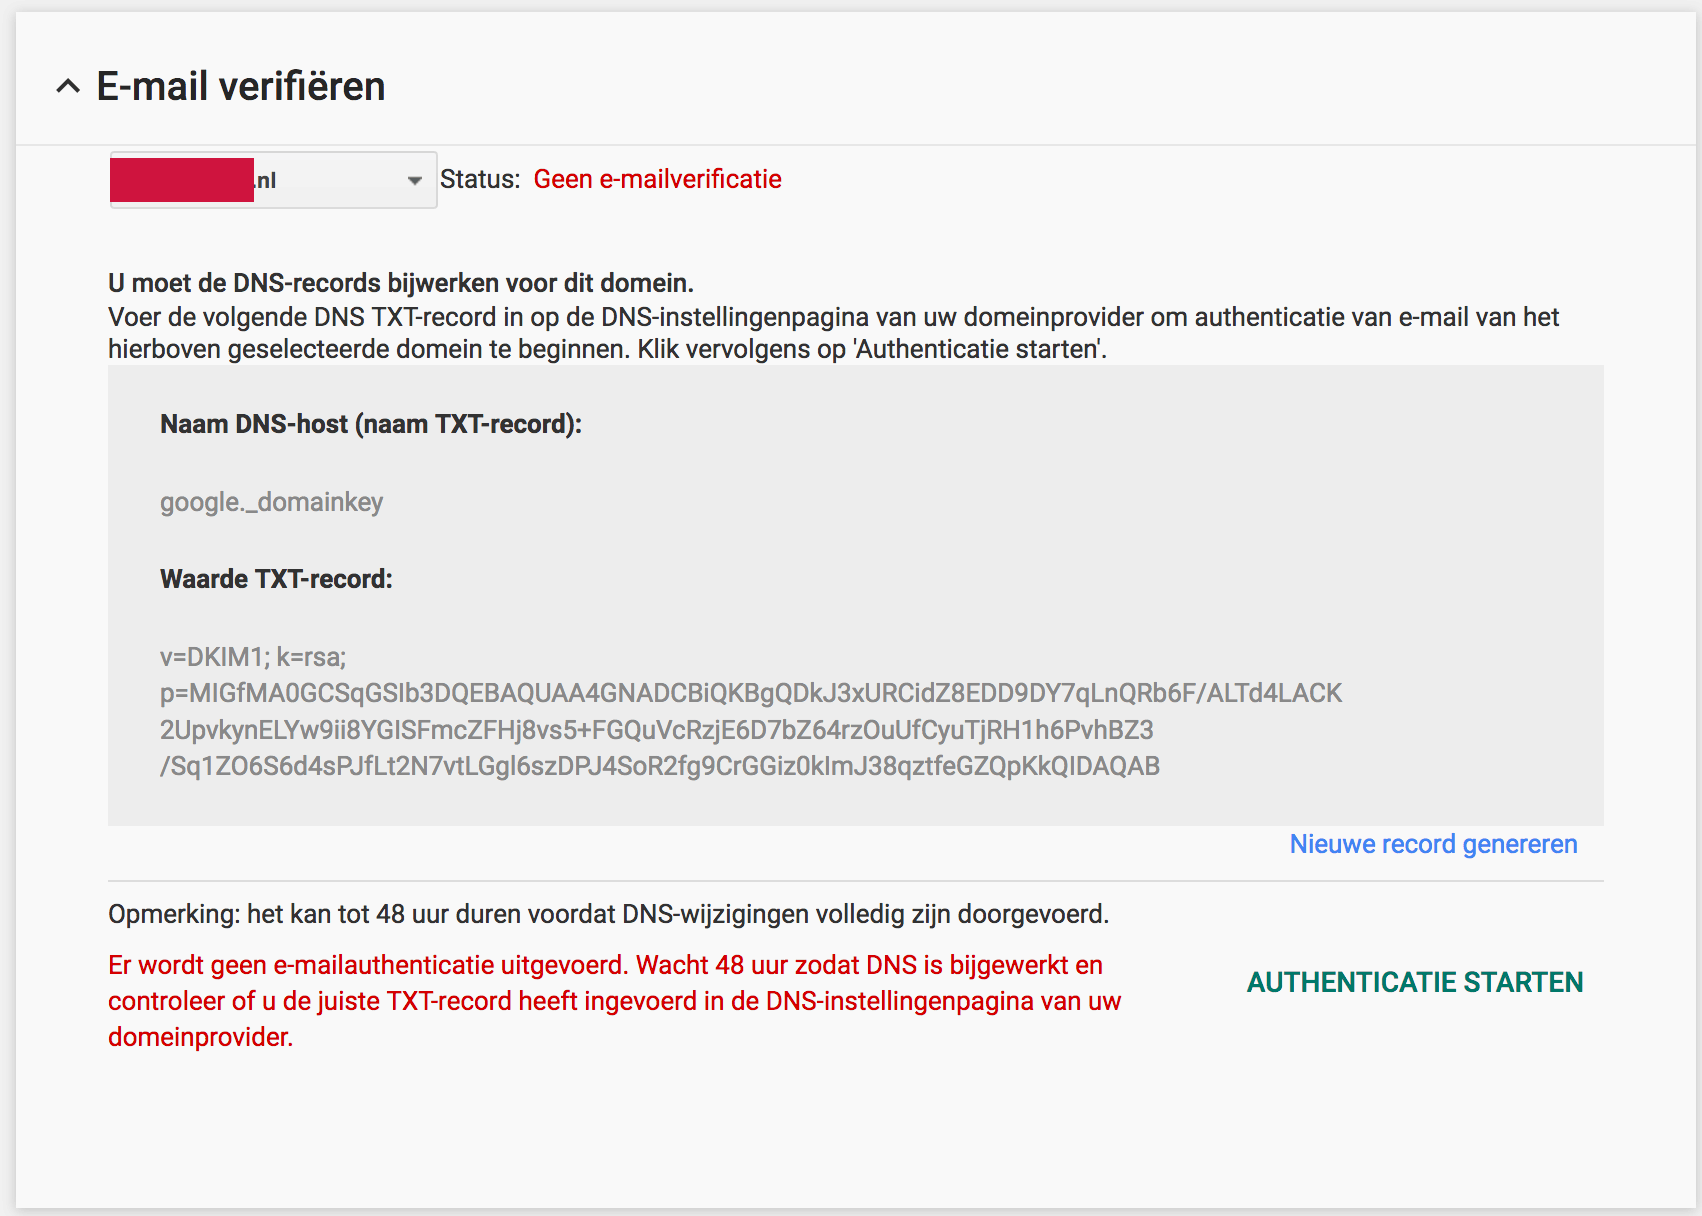Click the Naam DNS-host label
The width and height of the screenshot is (1702, 1216).
[370, 424]
